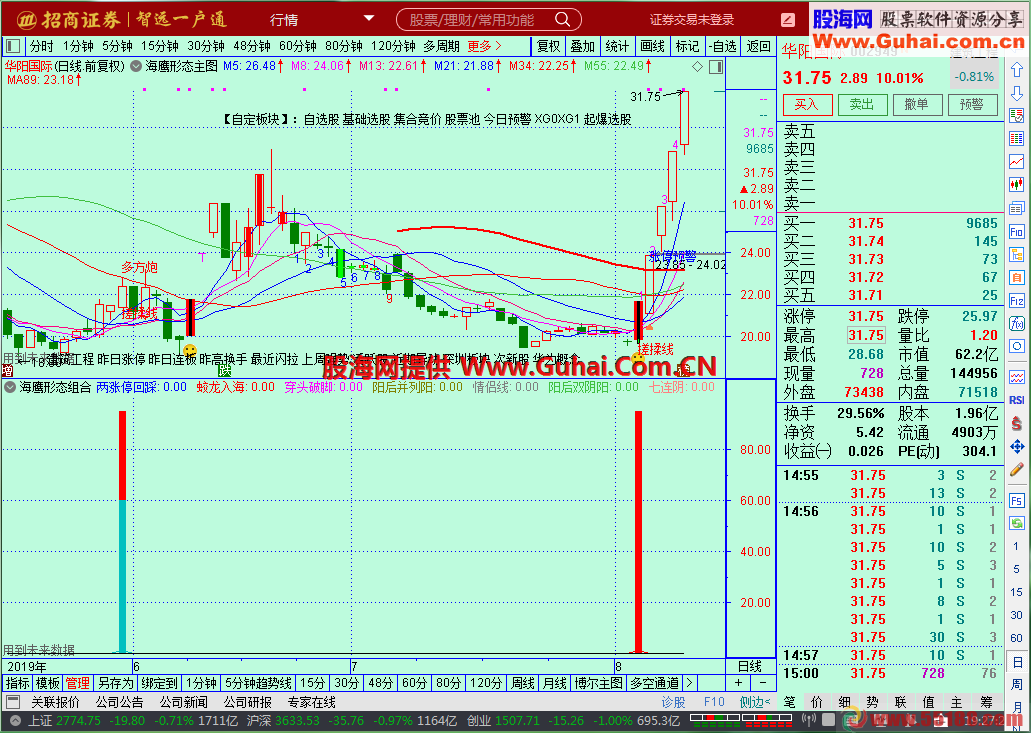Image resolution: width=1031 pixels, height=733 pixels.
Task: Switch to the 博尔主图 indicator tab
Action: coord(598,683)
